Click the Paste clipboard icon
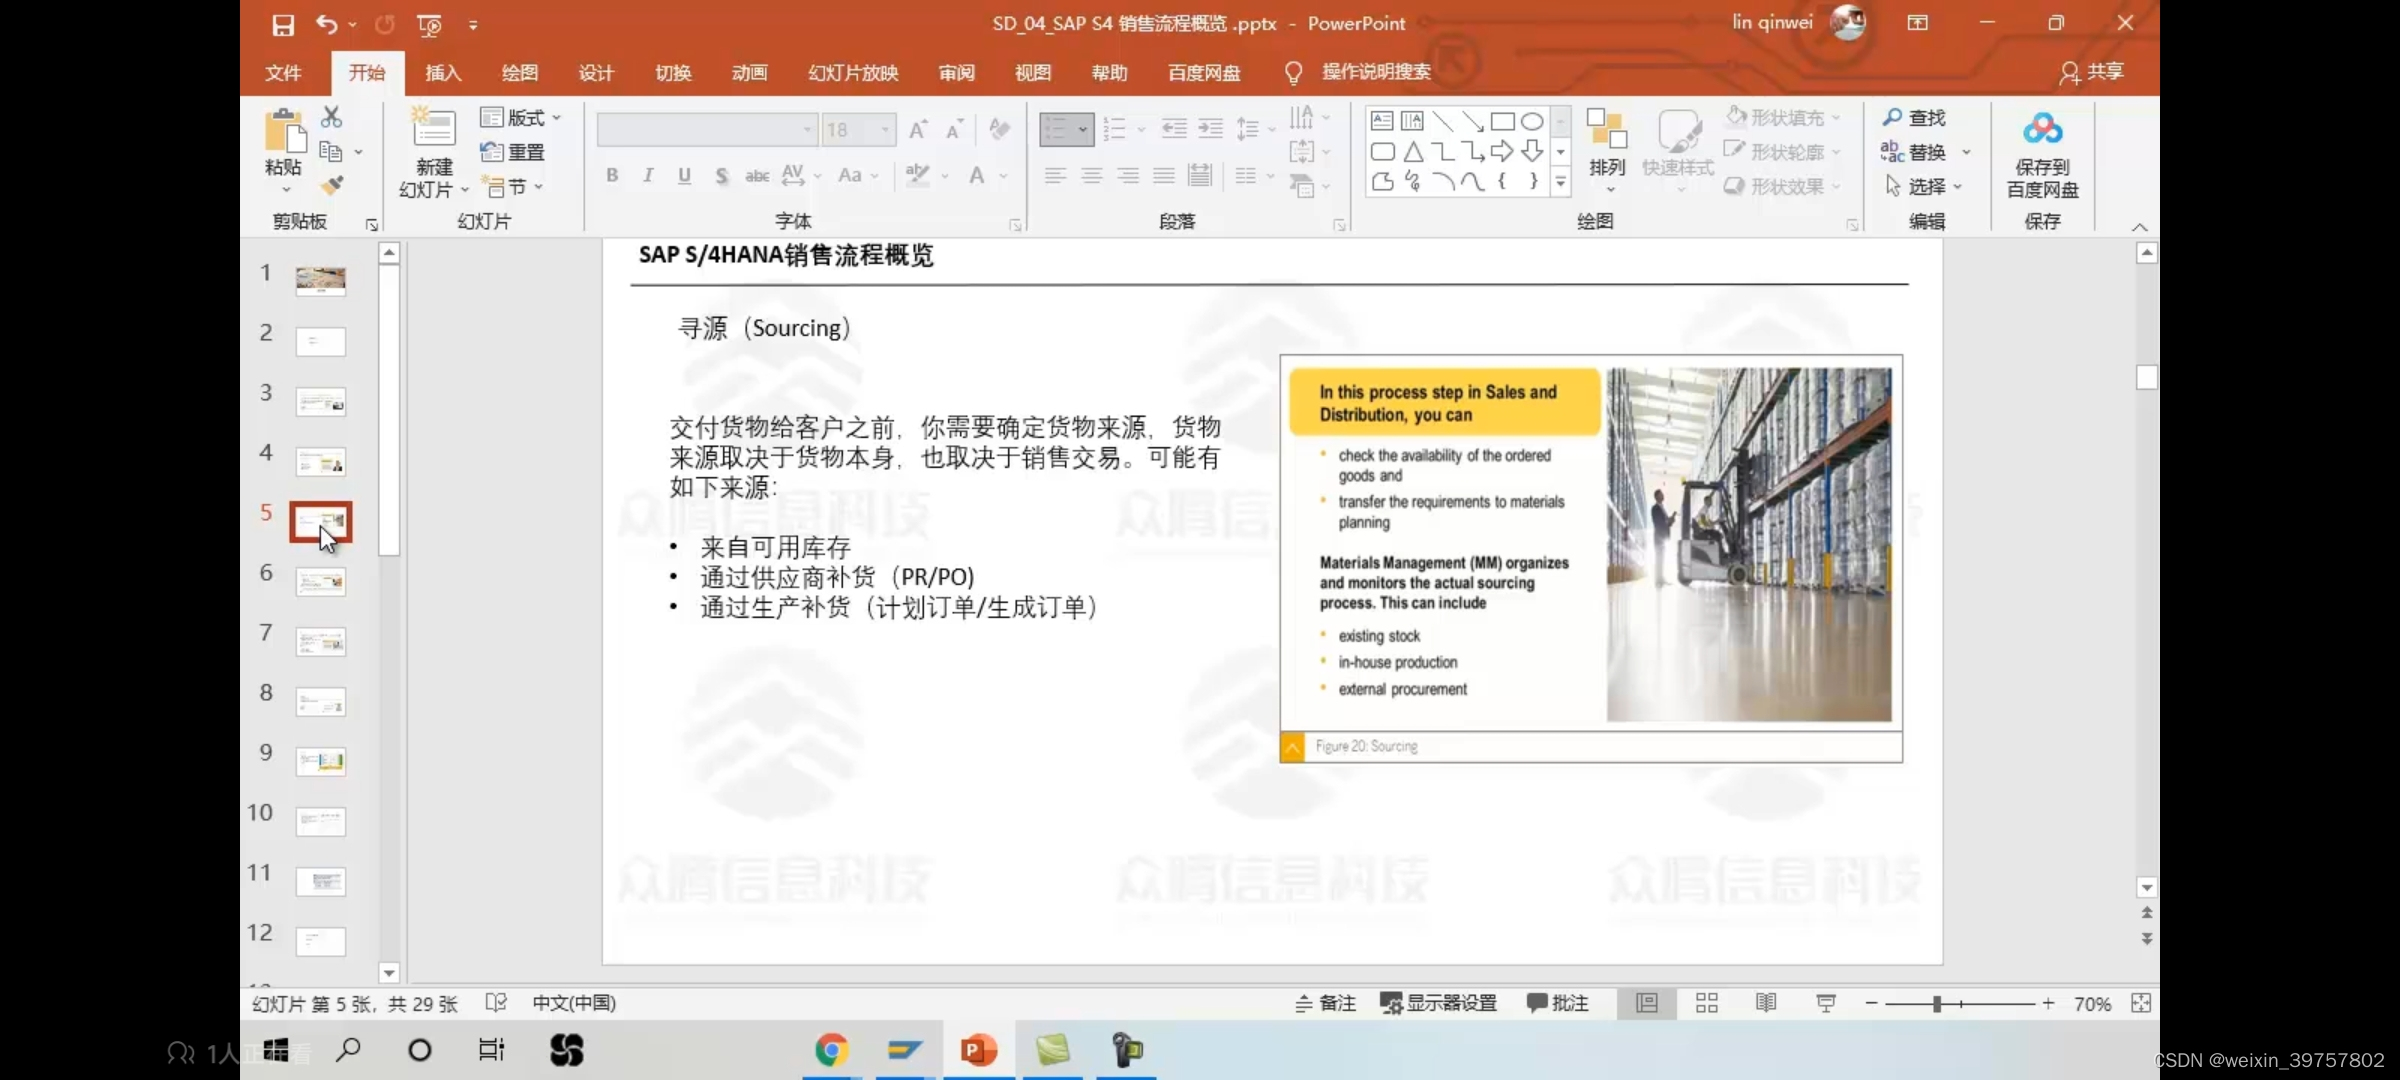The height and width of the screenshot is (1080, 2400). pyautogui.click(x=284, y=131)
